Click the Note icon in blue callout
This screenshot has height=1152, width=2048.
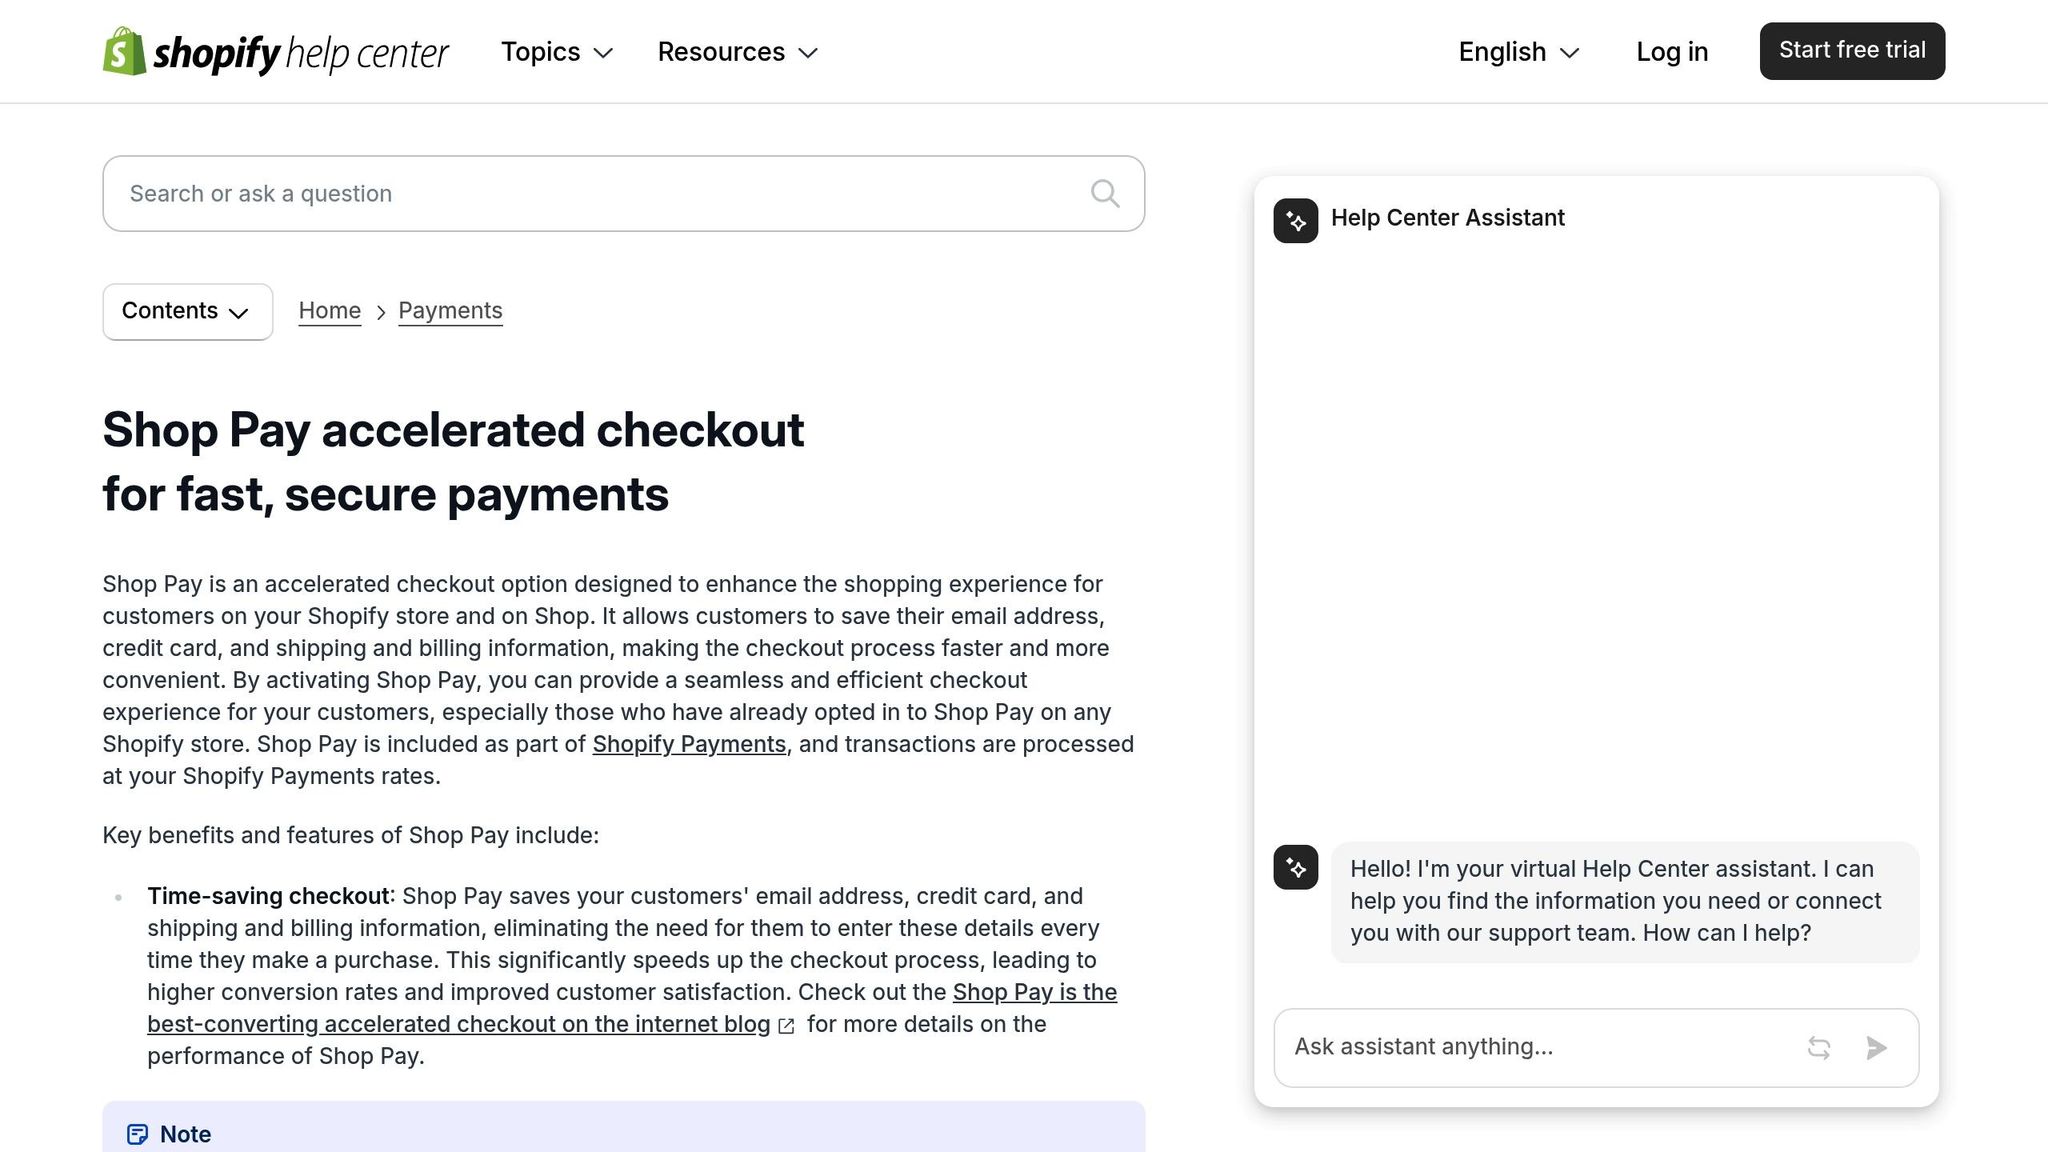(x=137, y=1134)
